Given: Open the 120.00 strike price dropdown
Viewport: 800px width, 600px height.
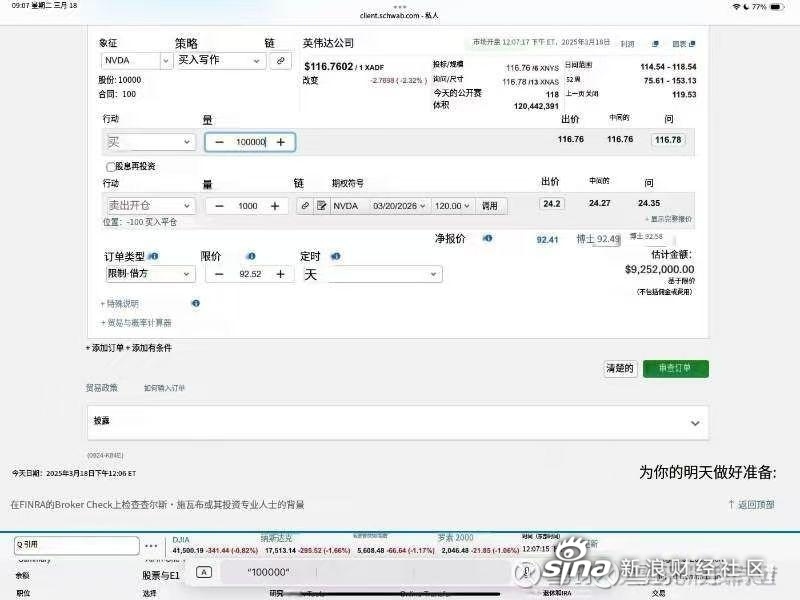Looking at the screenshot, I should click(x=453, y=206).
